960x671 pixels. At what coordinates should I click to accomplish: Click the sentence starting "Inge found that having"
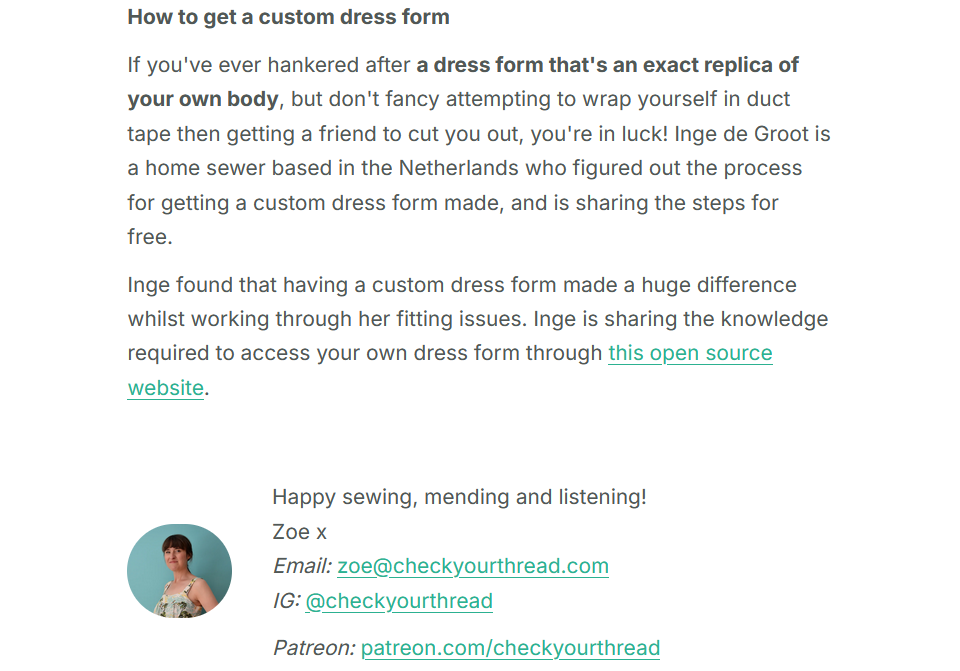pyautogui.click(x=462, y=285)
